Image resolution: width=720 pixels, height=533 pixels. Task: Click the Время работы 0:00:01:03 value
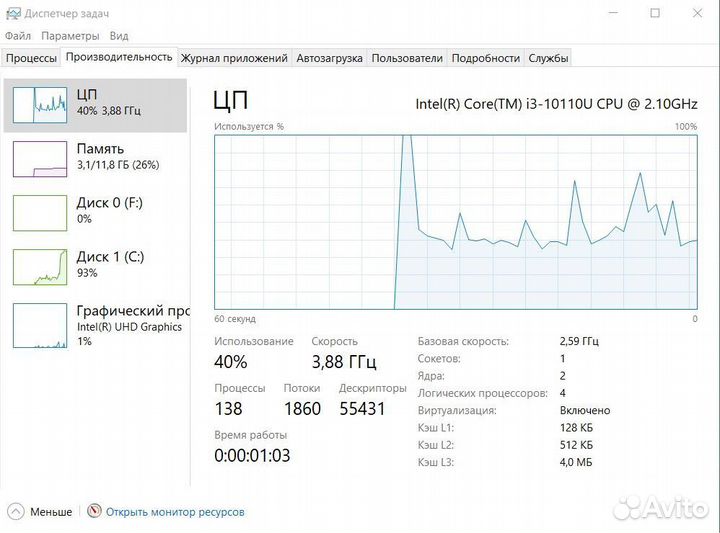pyautogui.click(x=252, y=455)
